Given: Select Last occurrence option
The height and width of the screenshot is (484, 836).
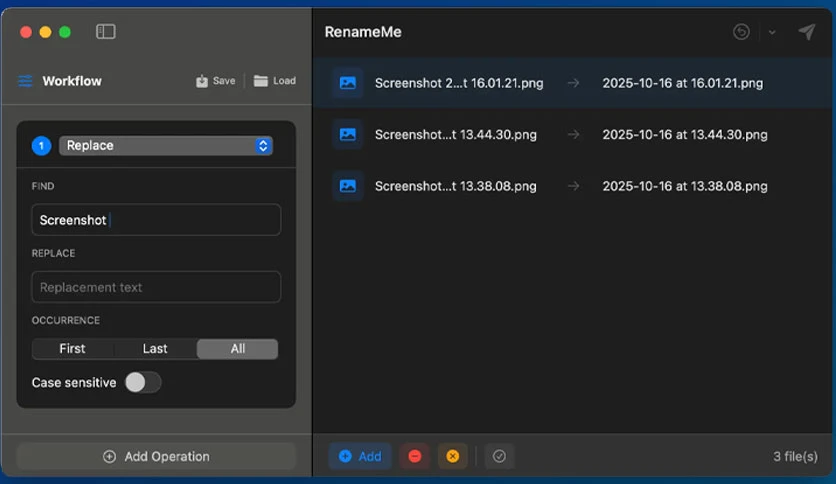Looking at the screenshot, I should 155,349.
